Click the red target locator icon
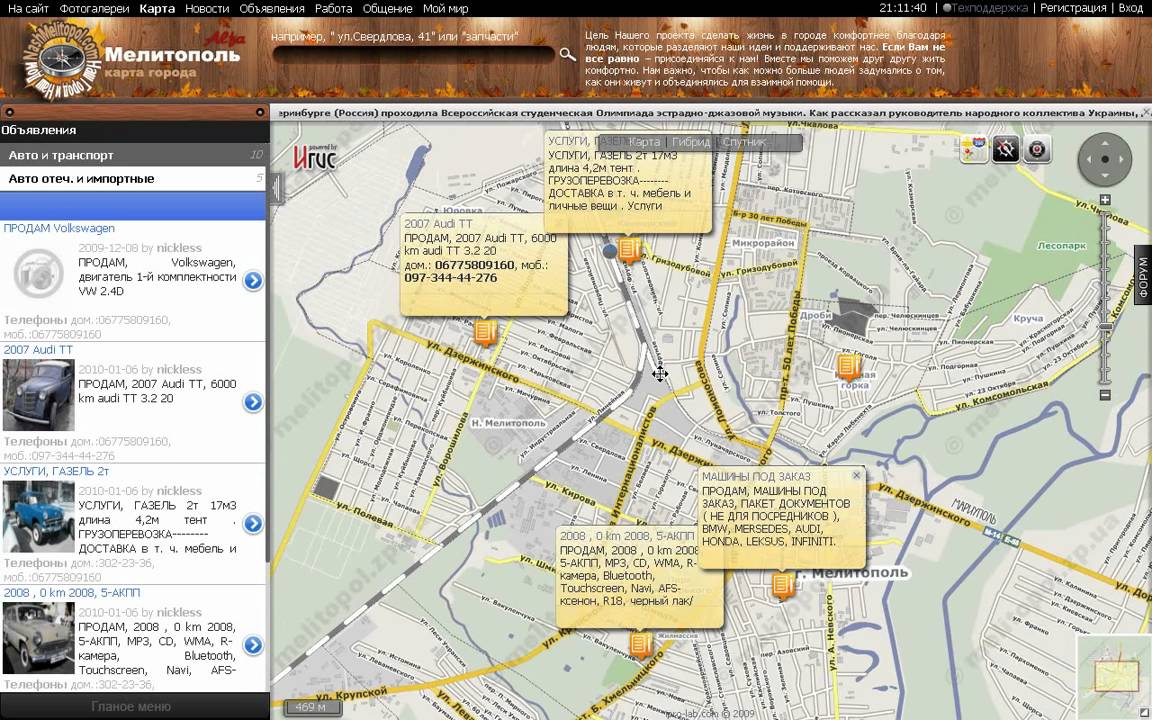This screenshot has width=1152, height=720. coord(1037,149)
